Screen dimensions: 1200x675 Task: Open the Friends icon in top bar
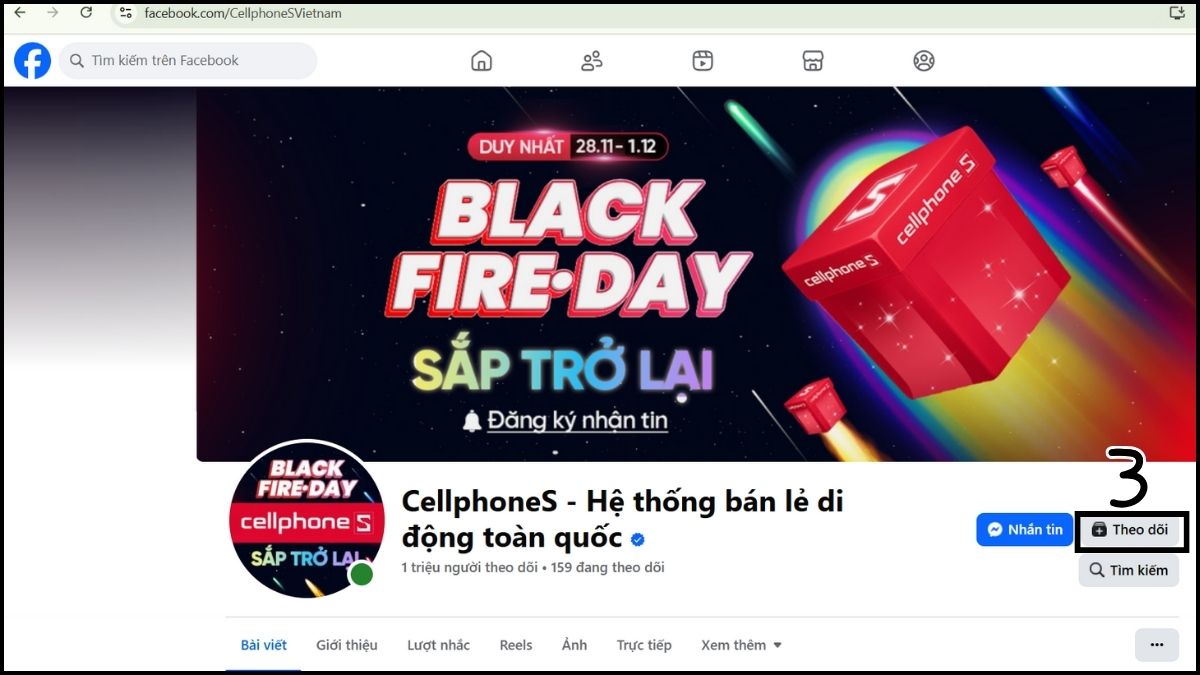coord(592,61)
